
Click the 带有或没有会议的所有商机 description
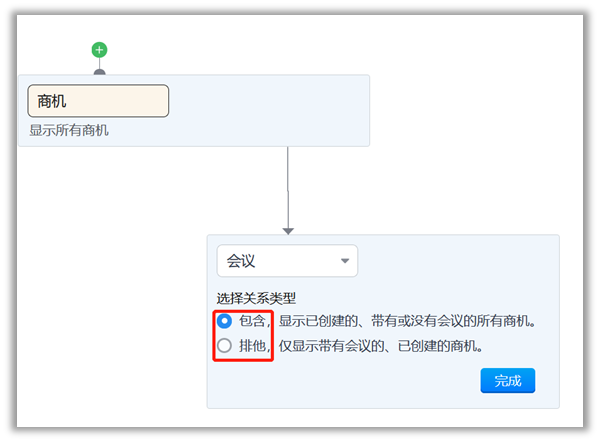pyautogui.click(x=408, y=321)
